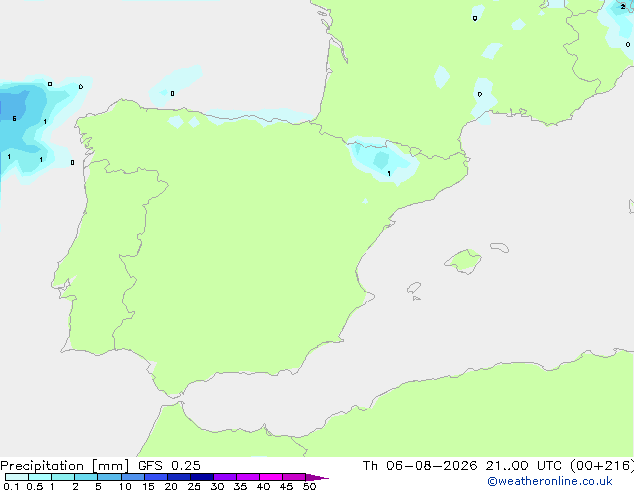
Task: Click the 21..00 UTC time text
Action: 524,466
